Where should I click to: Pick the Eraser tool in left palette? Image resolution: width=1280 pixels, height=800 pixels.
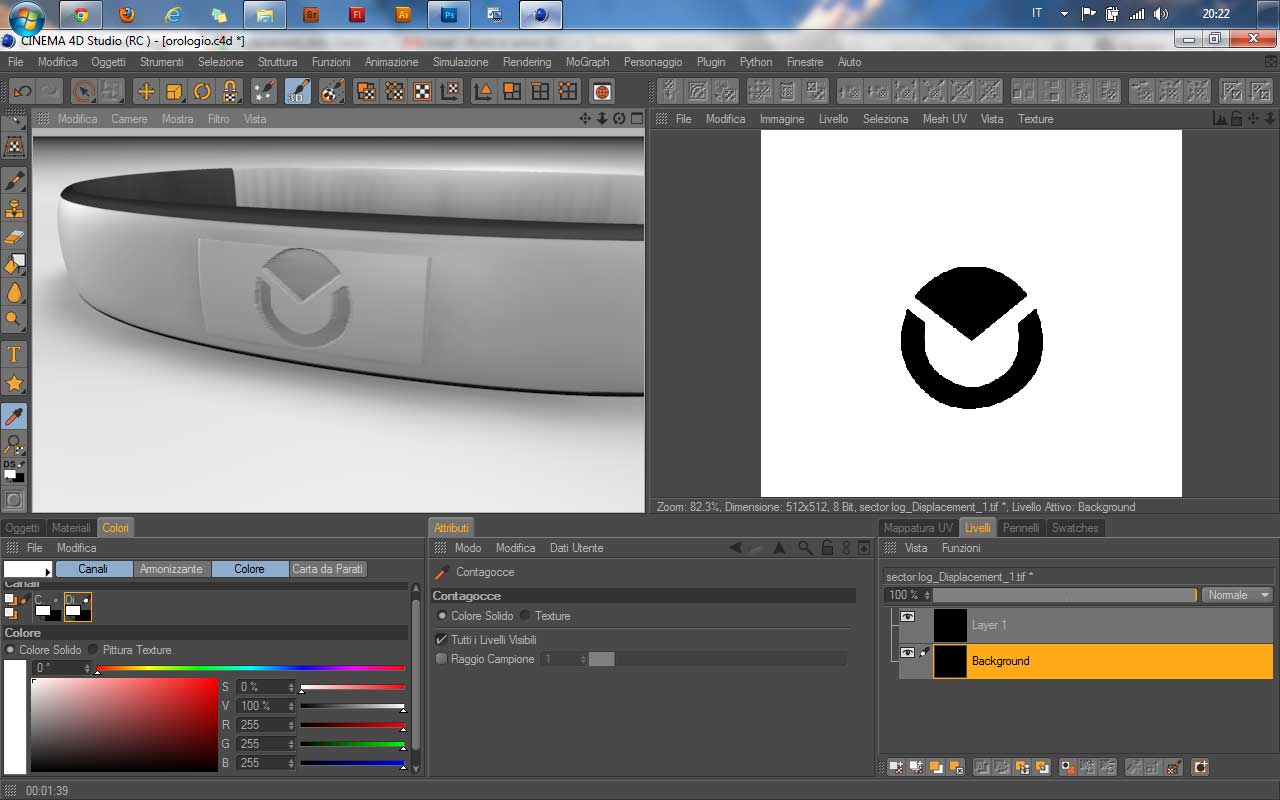coord(14,237)
